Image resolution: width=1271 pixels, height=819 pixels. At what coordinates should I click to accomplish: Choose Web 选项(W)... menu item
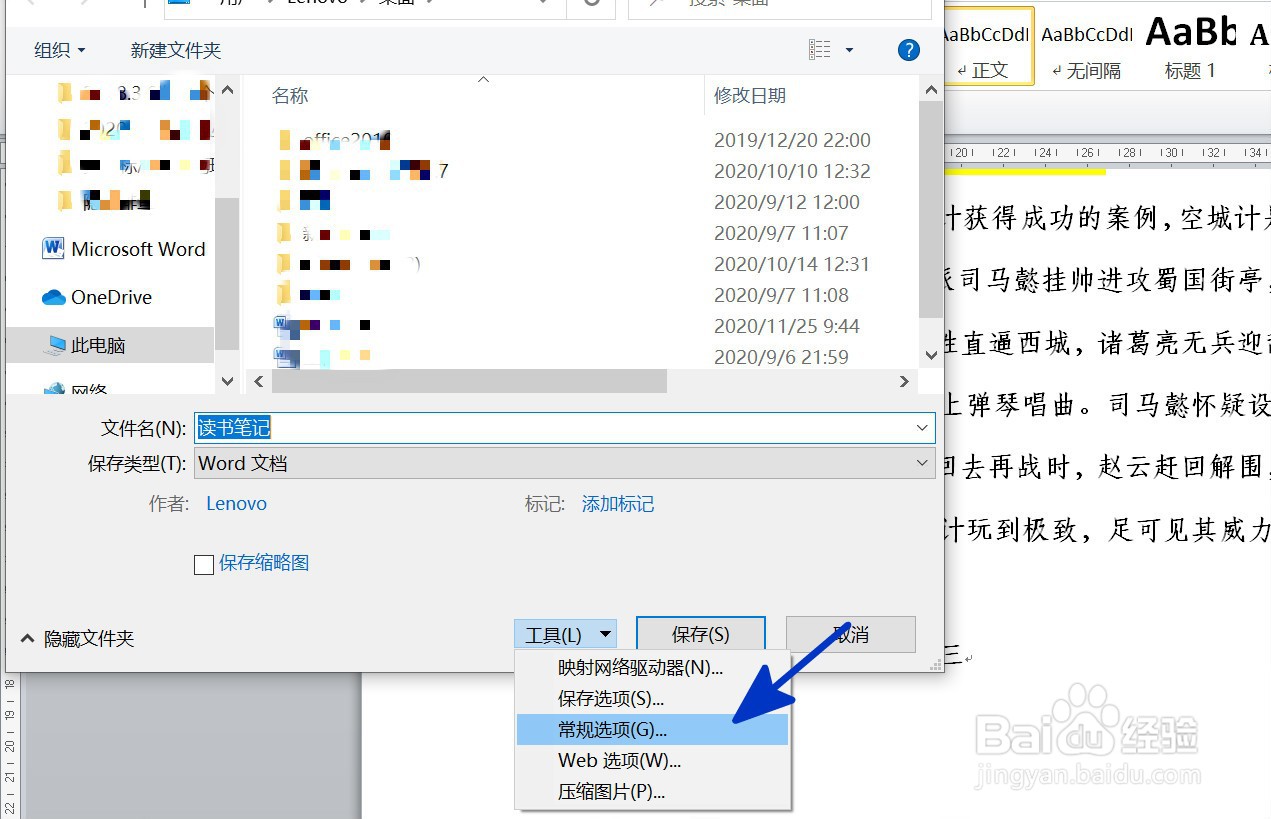click(x=653, y=760)
